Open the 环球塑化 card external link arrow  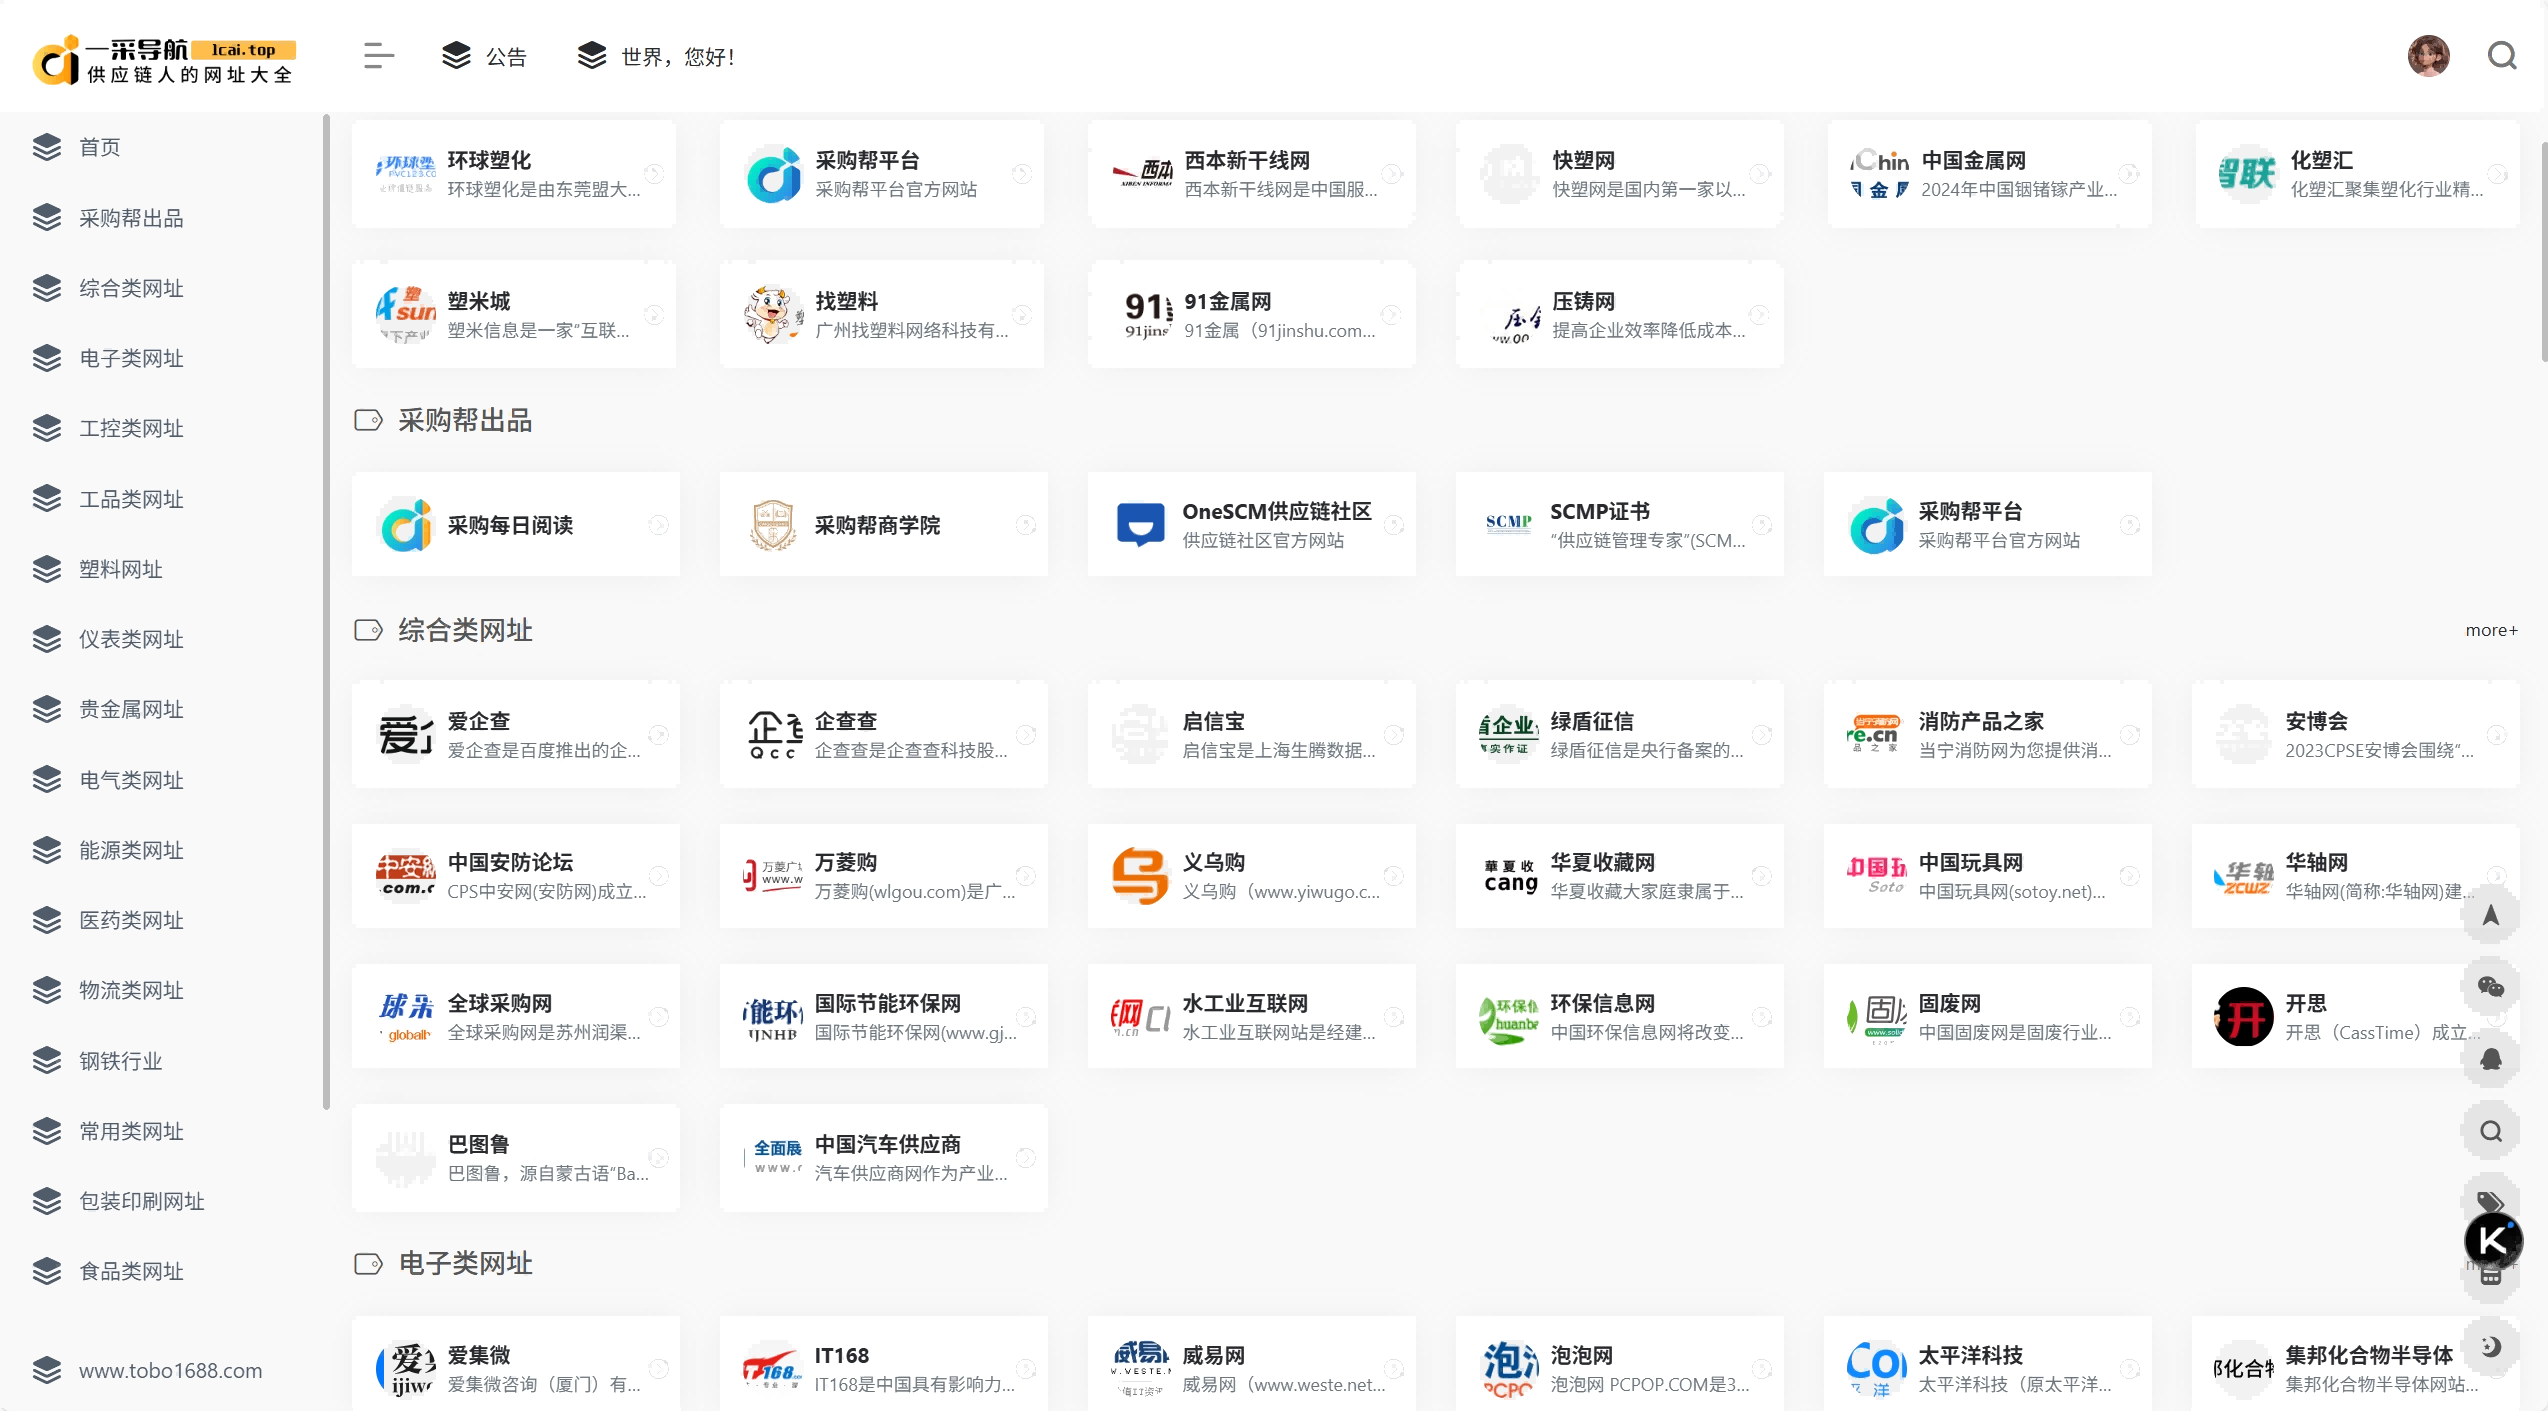[655, 173]
